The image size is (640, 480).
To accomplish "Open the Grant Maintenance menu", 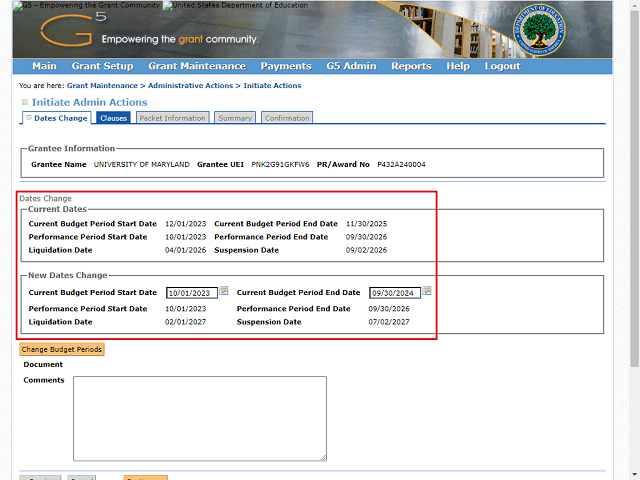I will click(x=197, y=66).
